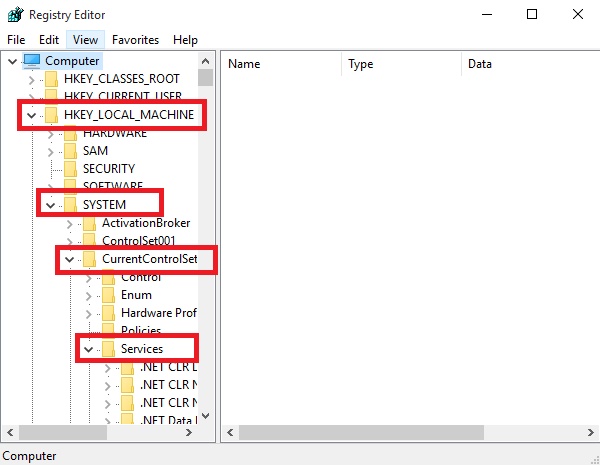Expand the SAM key

pyautogui.click(x=51, y=152)
